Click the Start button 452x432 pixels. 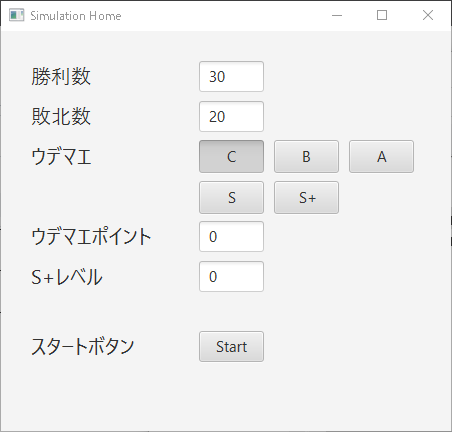[x=231, y=346]
